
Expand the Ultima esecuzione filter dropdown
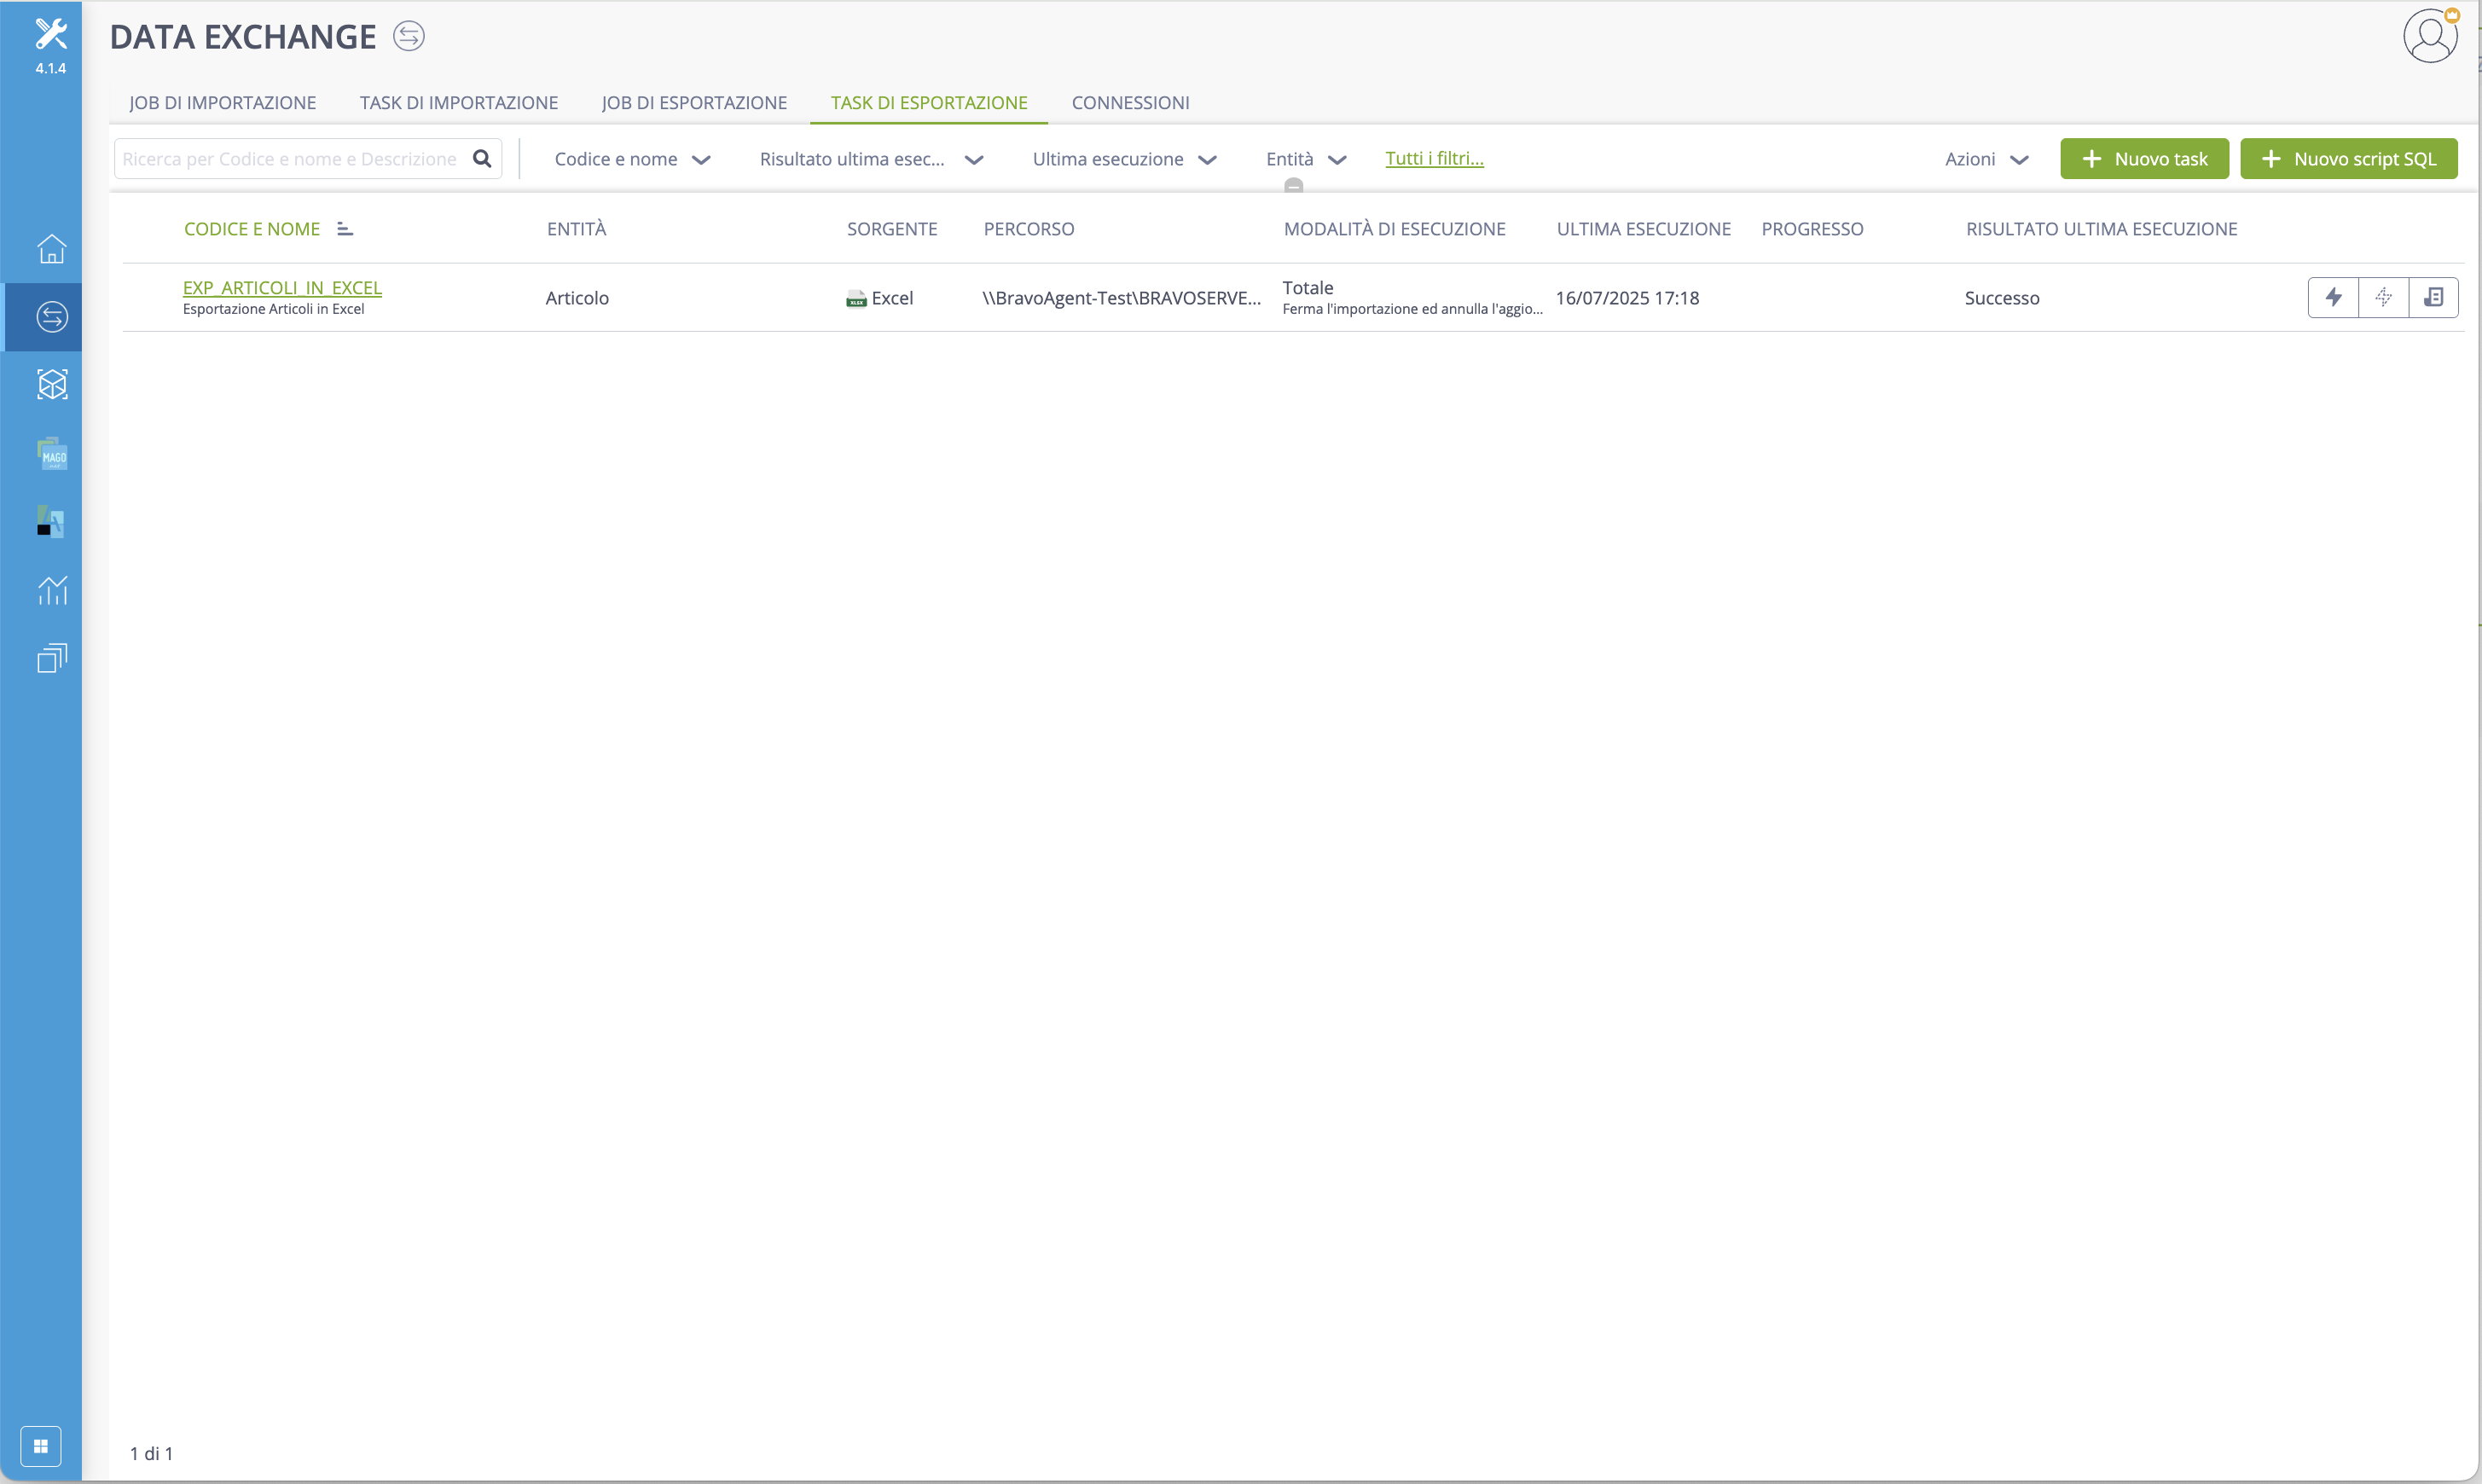click(1124, 159)
